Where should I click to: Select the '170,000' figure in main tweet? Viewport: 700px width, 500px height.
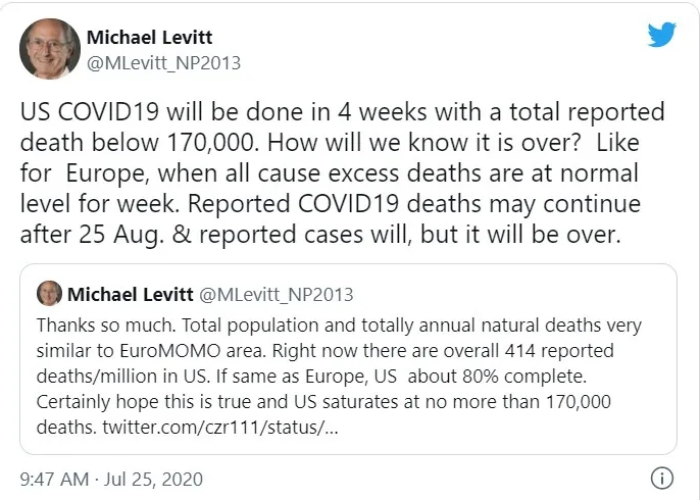pyautogui.click(x=212, y=142)
